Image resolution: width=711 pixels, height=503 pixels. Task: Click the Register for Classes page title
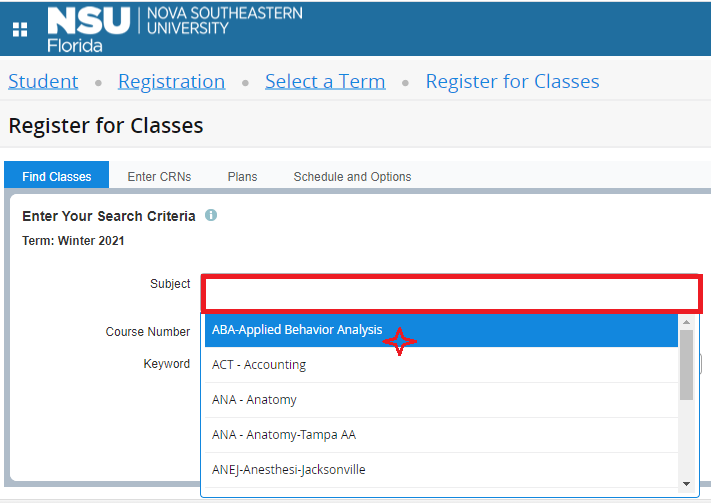[106, 126]
